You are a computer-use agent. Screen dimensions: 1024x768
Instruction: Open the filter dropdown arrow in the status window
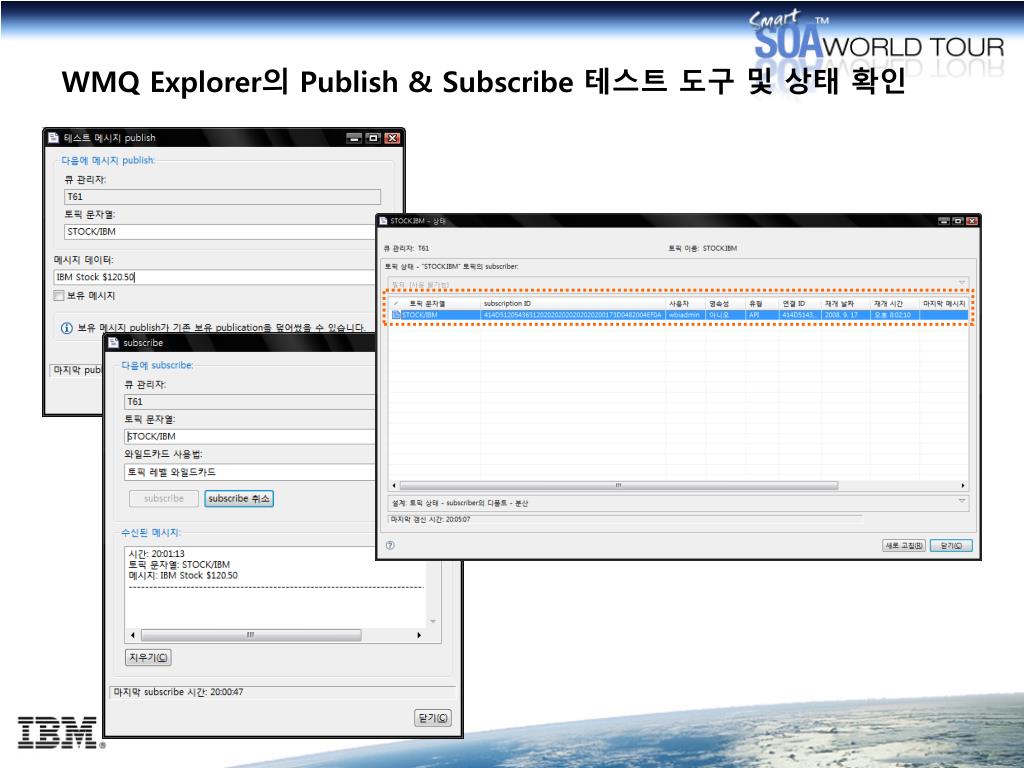(961, 283)
